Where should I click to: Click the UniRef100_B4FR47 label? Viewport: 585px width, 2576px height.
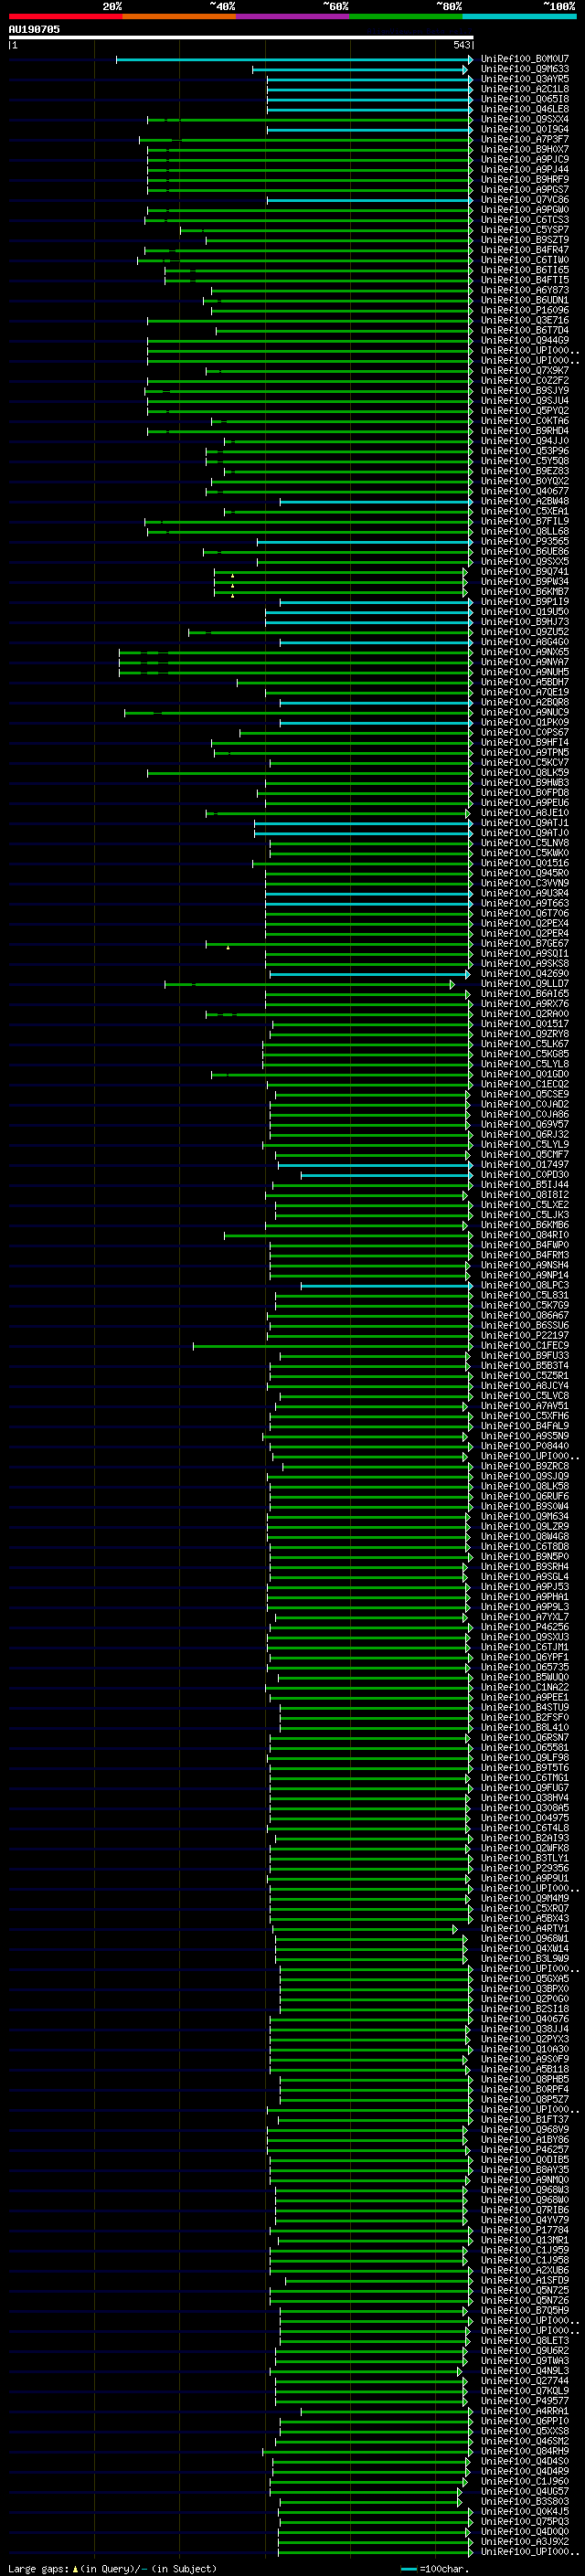point(525,250)
